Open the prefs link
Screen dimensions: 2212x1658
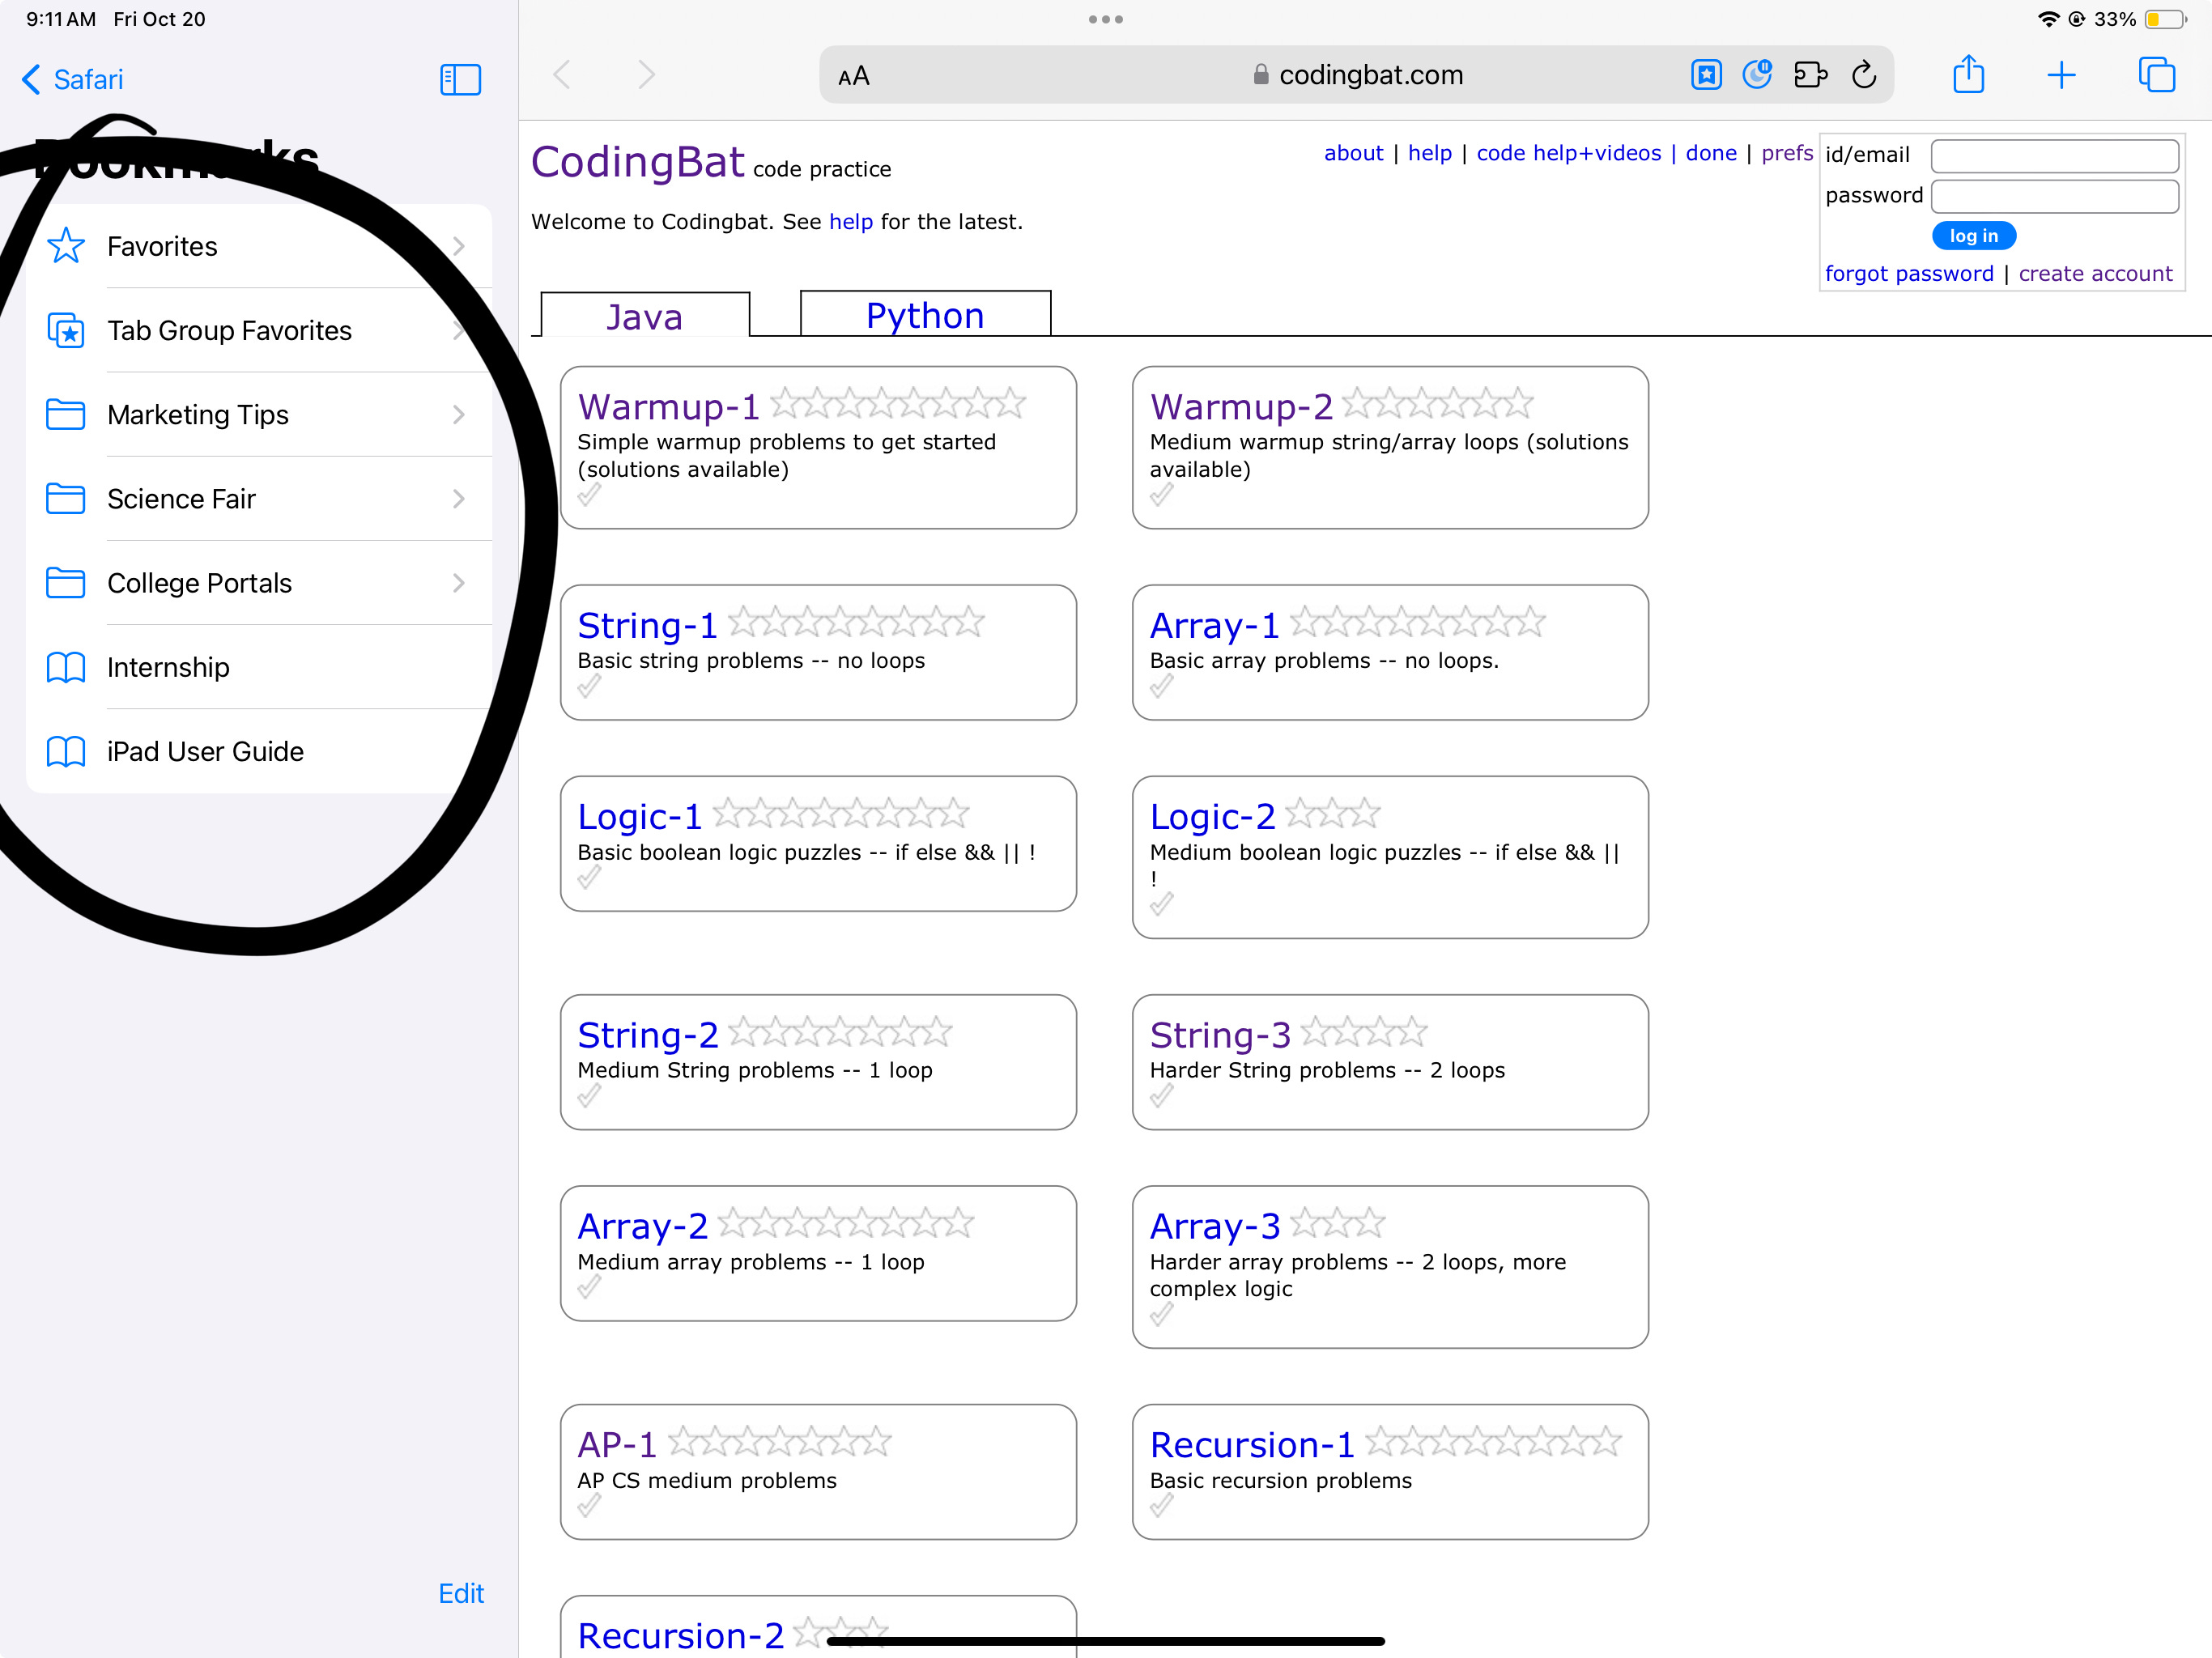click(x=1787, y=153)
